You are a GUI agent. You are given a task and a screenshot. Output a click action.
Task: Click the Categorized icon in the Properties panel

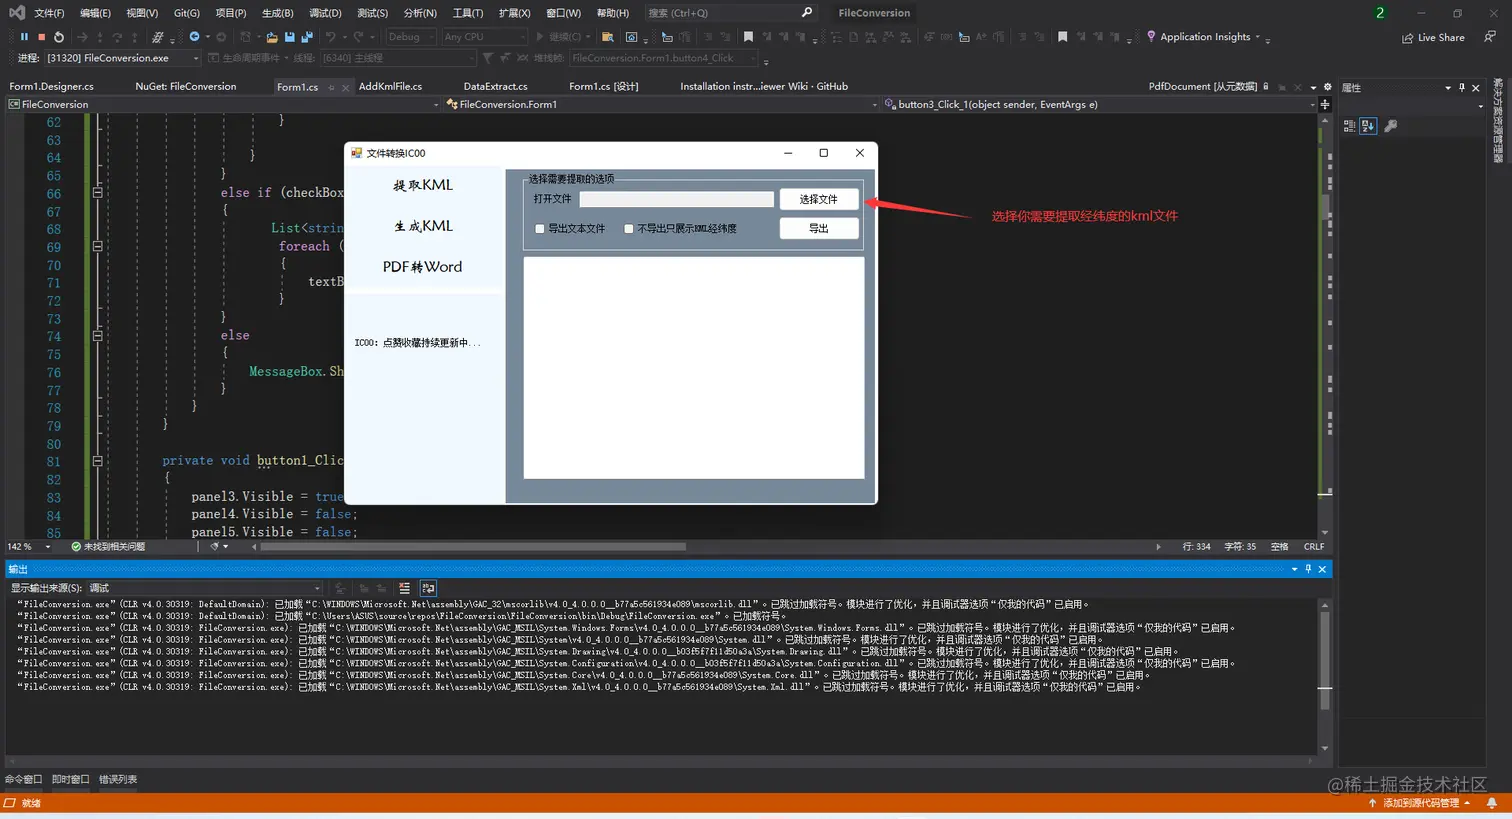(1349, 126)
